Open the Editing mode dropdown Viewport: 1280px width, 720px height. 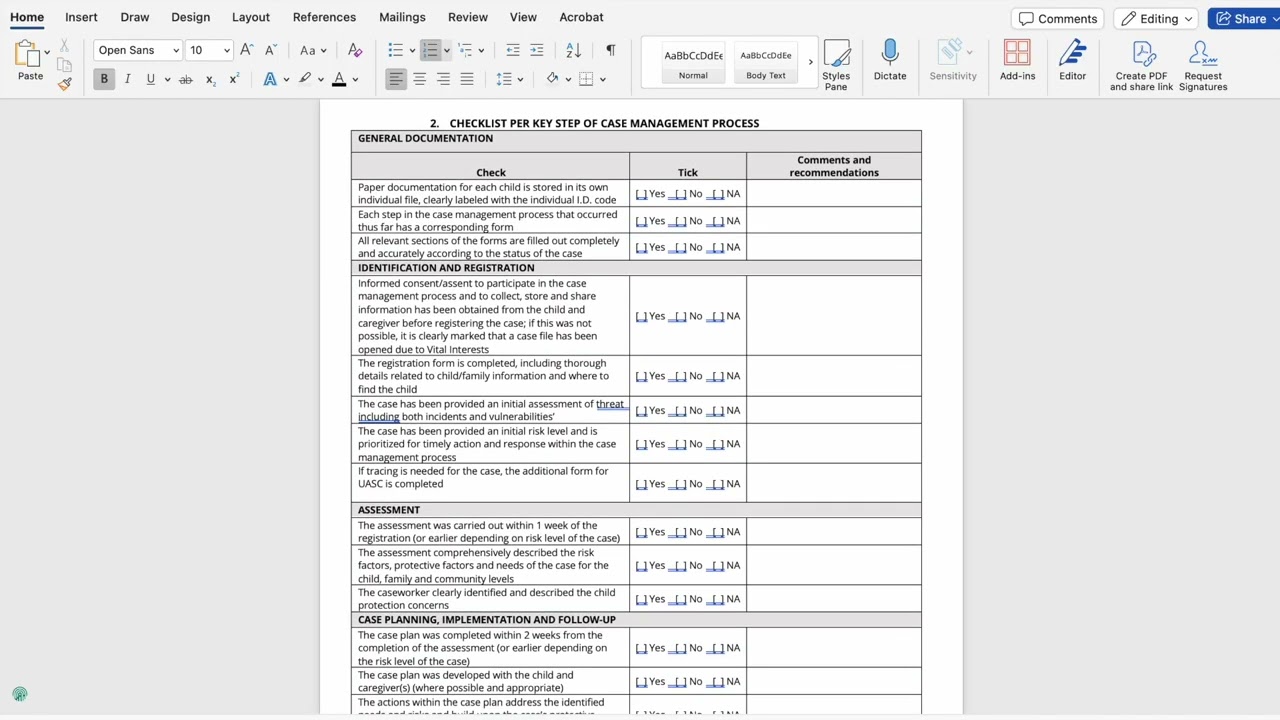pos(1158,19)
